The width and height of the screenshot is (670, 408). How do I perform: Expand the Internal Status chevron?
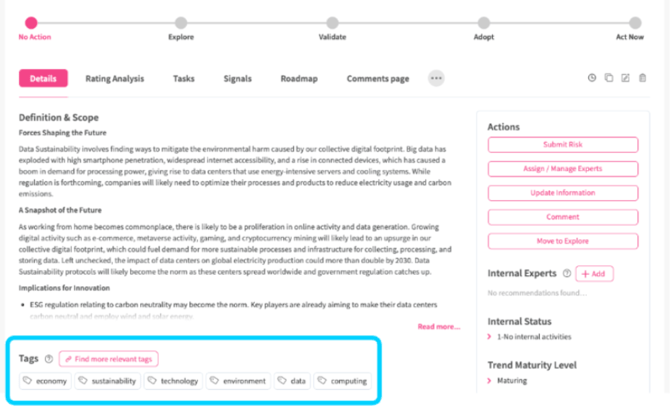(489, 337)
